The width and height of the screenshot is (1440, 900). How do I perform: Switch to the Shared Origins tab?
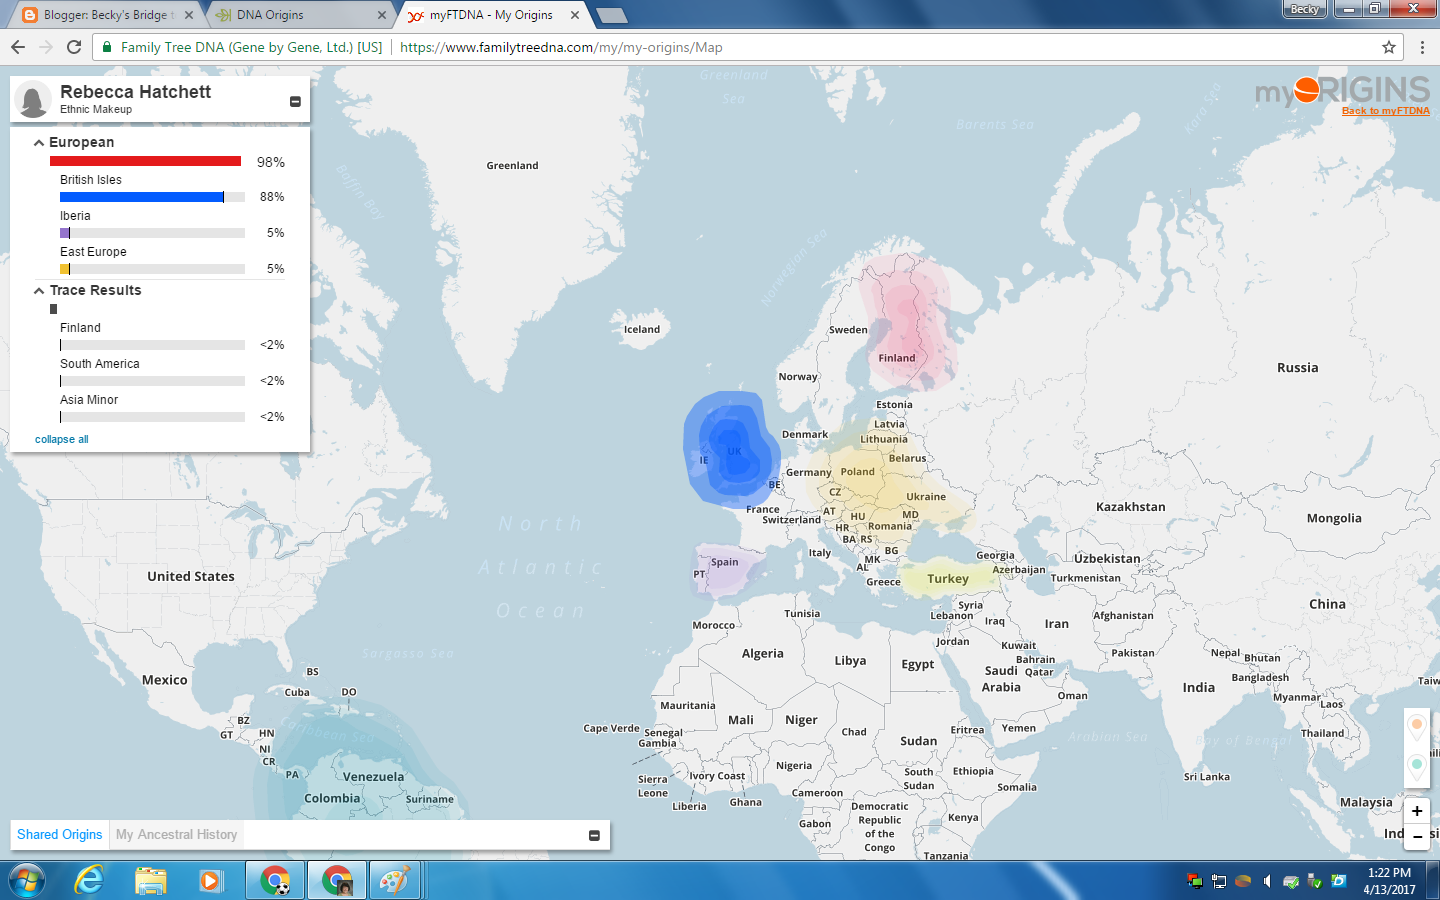(x=60, y=835)
